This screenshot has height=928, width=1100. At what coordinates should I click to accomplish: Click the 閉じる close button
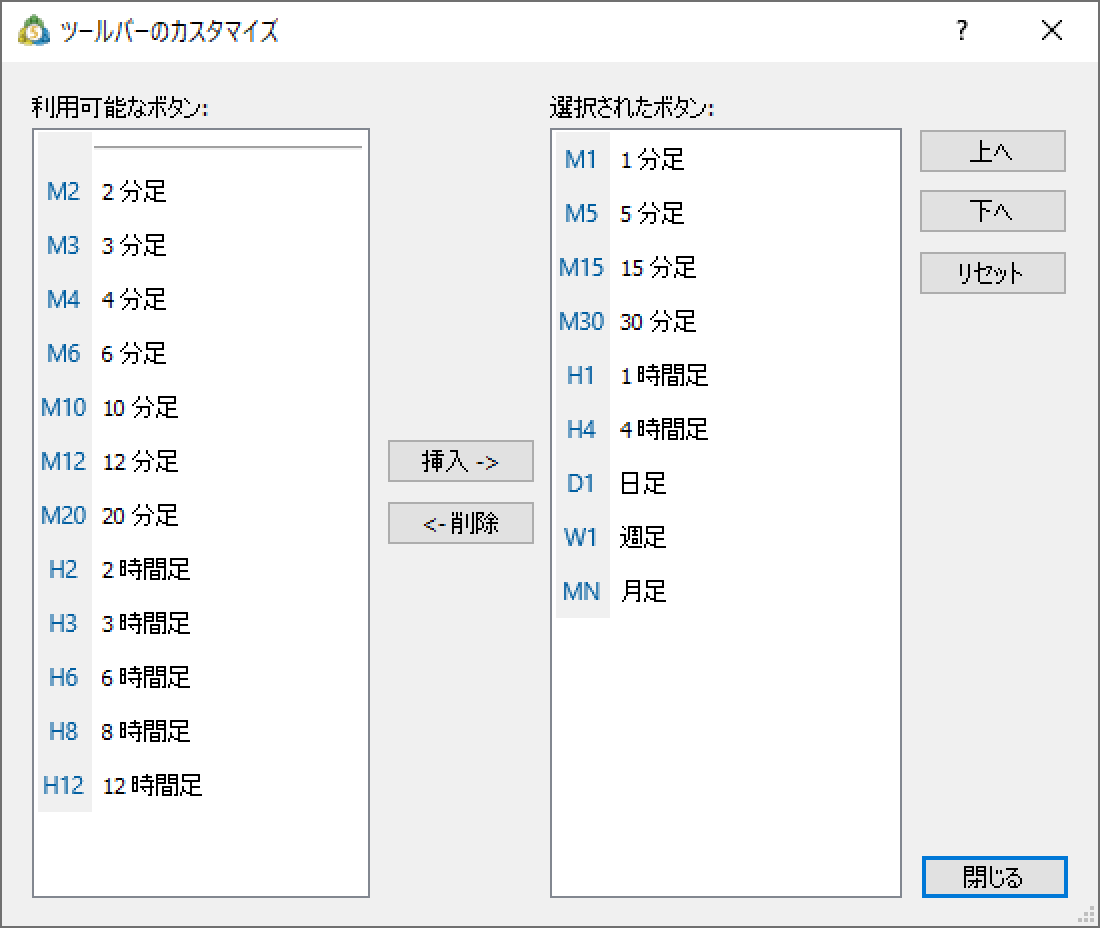[x=995, y=877]
